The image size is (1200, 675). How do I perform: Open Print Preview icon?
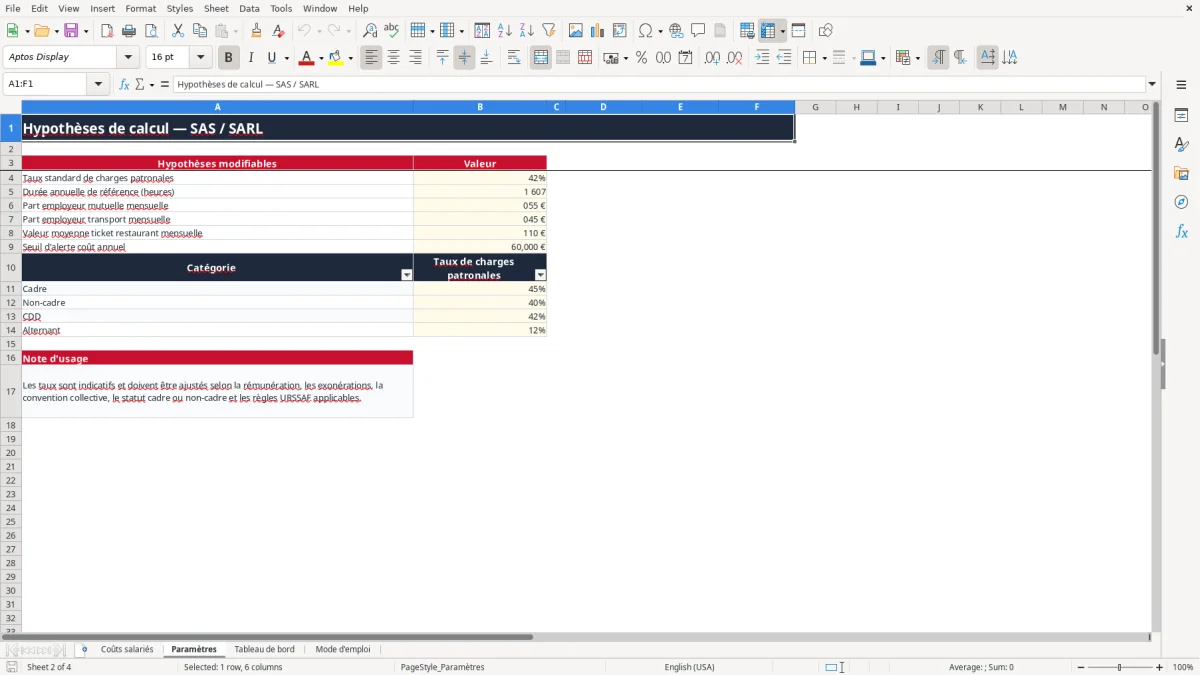[151, 31]
